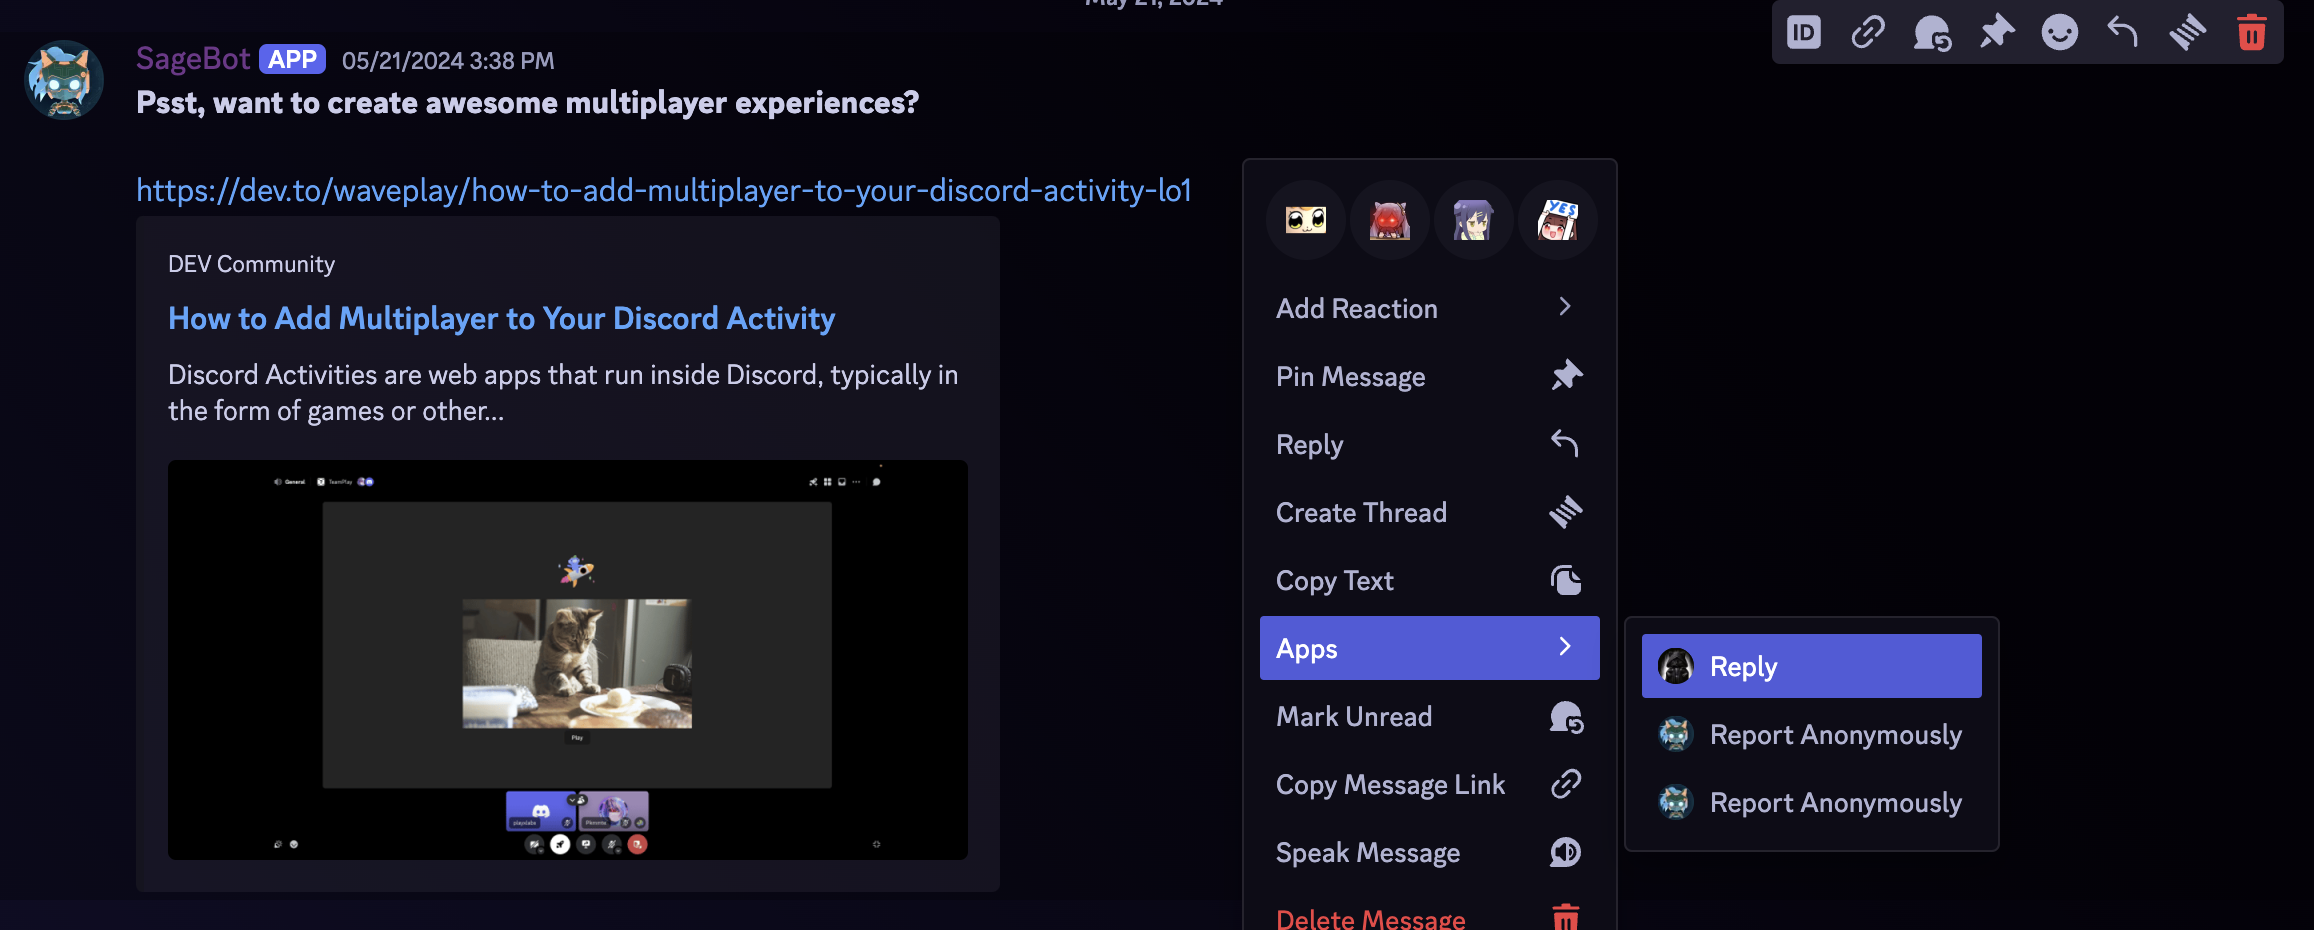This screenshot has height=930, width=2314.
Task: Expand the Apps submenu entry
Action: (x=1430, y=648)
